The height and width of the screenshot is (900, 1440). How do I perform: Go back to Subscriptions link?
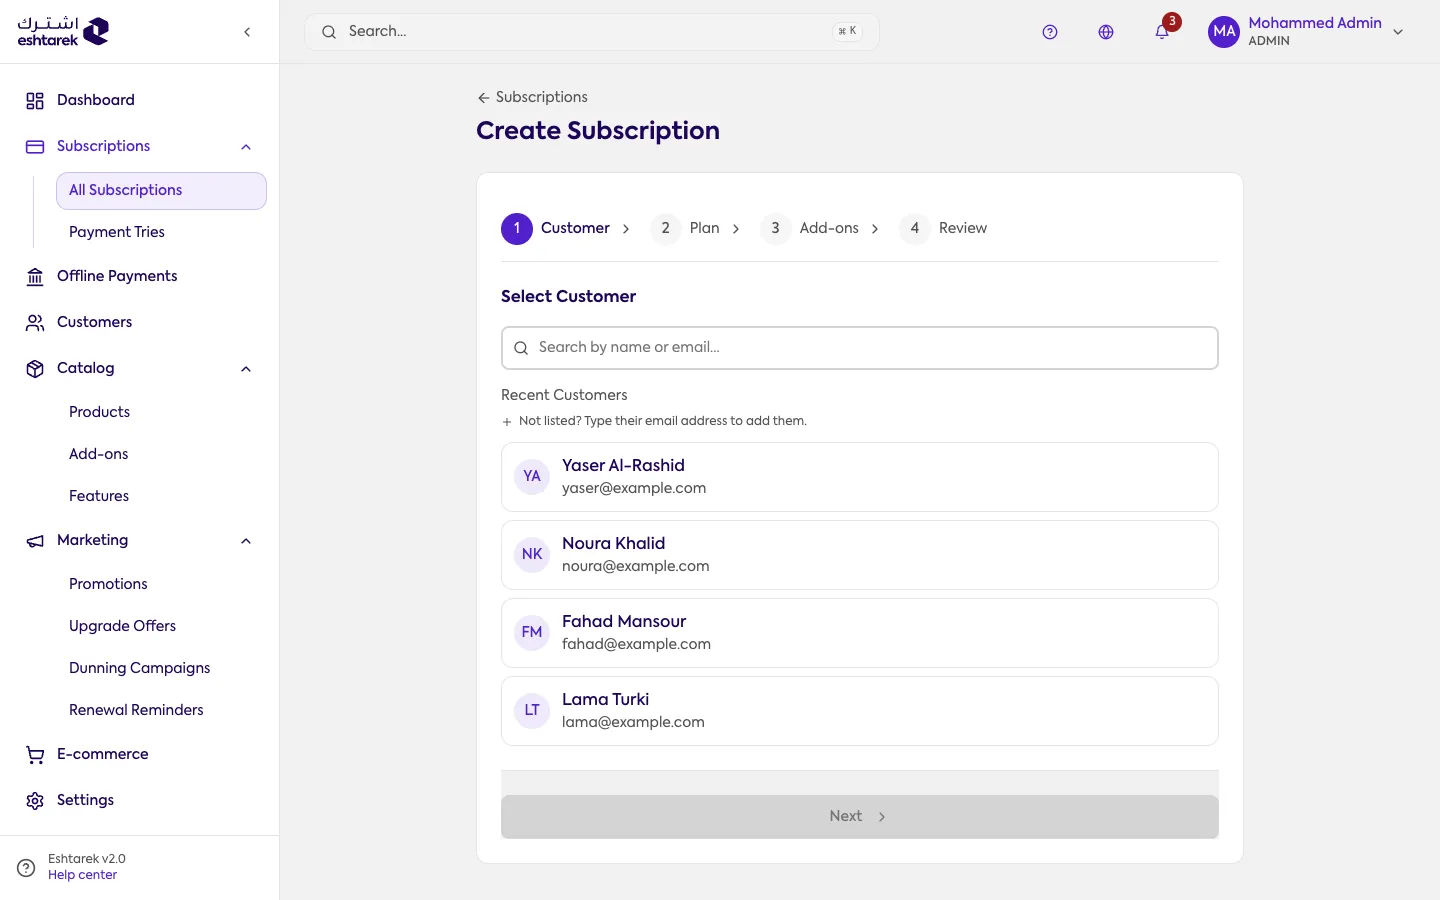(532, 97)
